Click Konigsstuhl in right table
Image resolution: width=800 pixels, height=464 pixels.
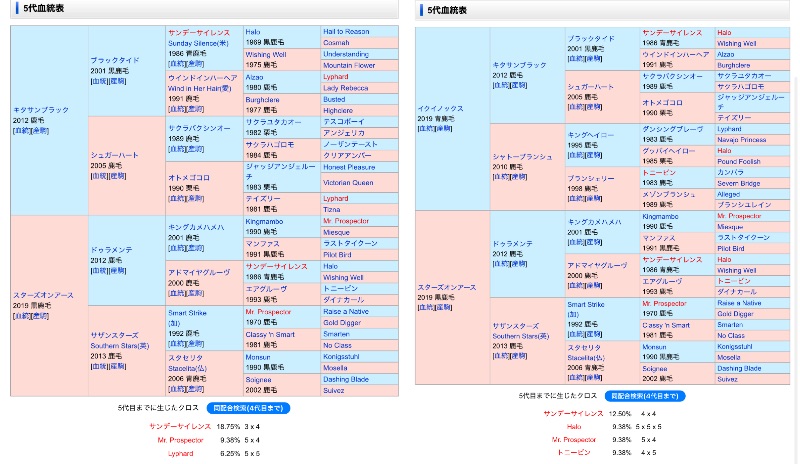(x=734, y=347)
